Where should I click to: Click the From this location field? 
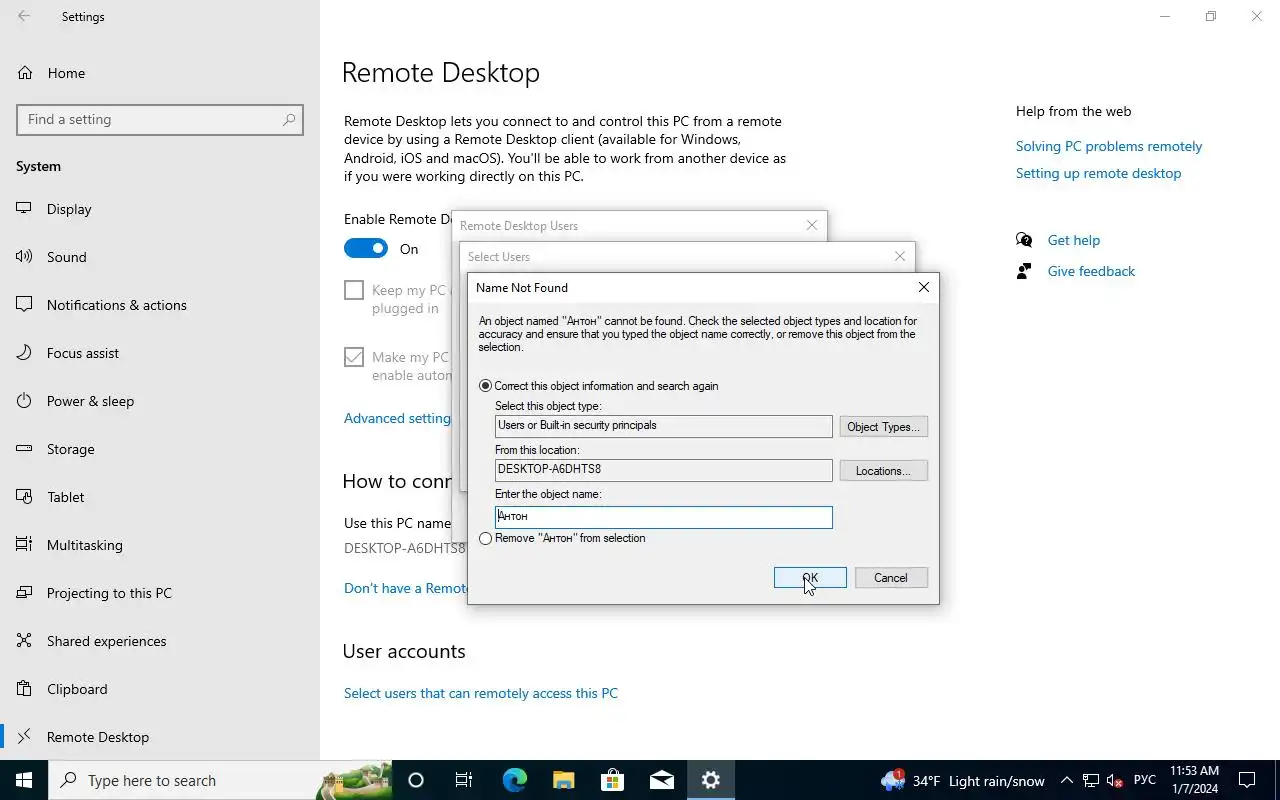(664, 469)
